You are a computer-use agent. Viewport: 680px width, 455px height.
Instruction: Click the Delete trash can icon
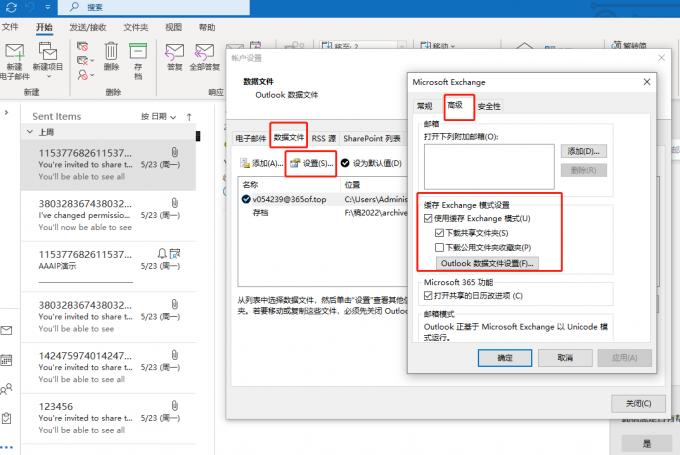coord(111,51)
